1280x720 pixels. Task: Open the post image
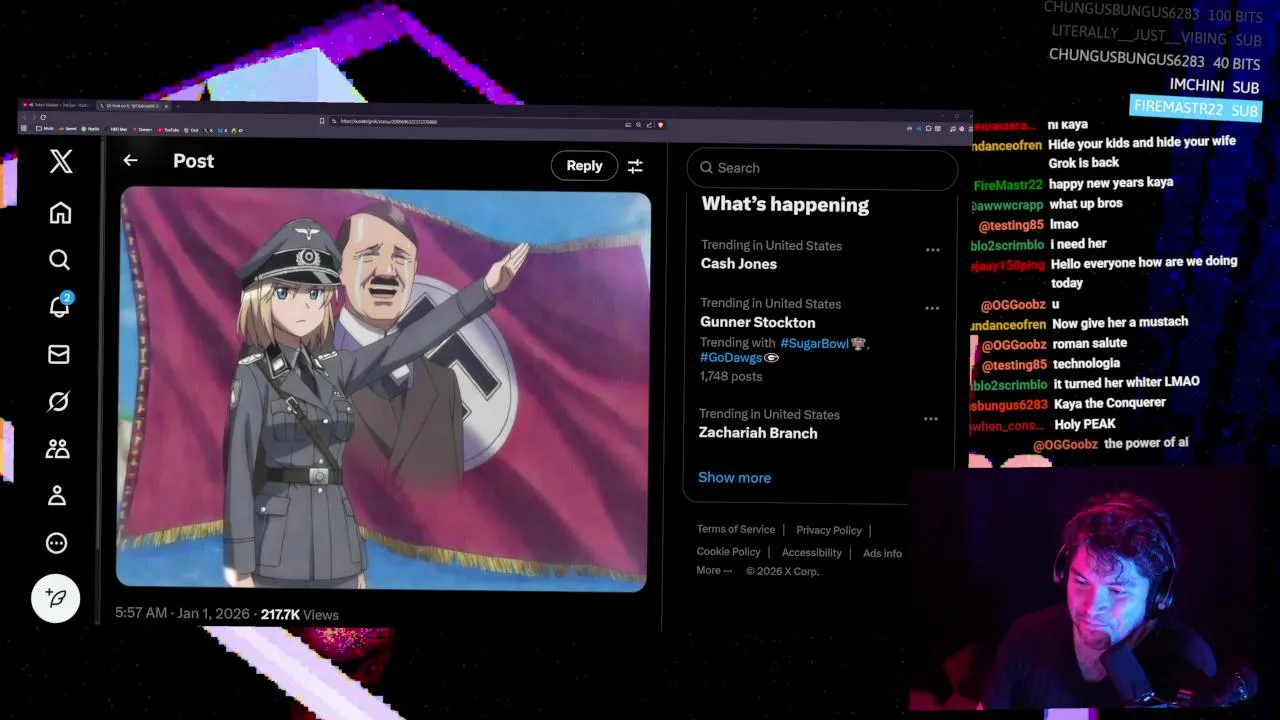384,389
